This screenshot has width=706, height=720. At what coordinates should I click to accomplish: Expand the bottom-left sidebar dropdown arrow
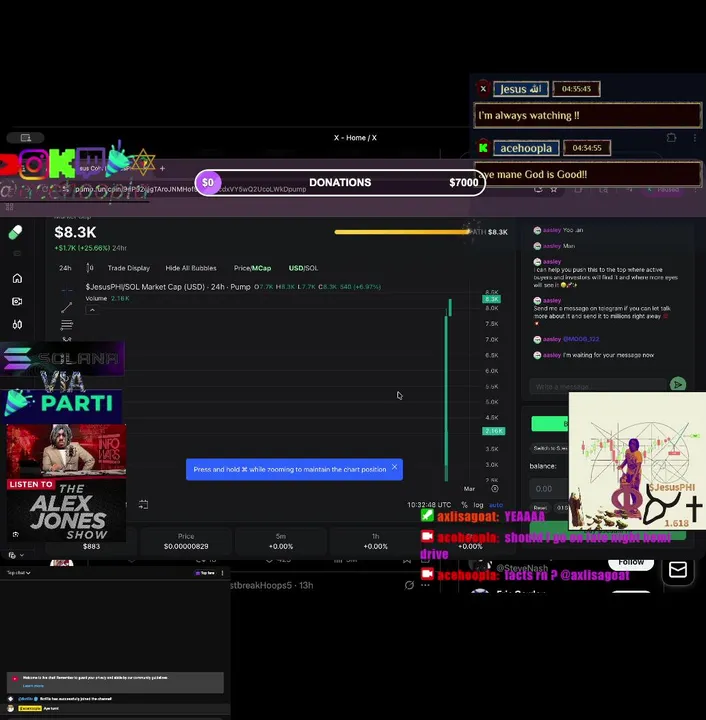(22, 555)
